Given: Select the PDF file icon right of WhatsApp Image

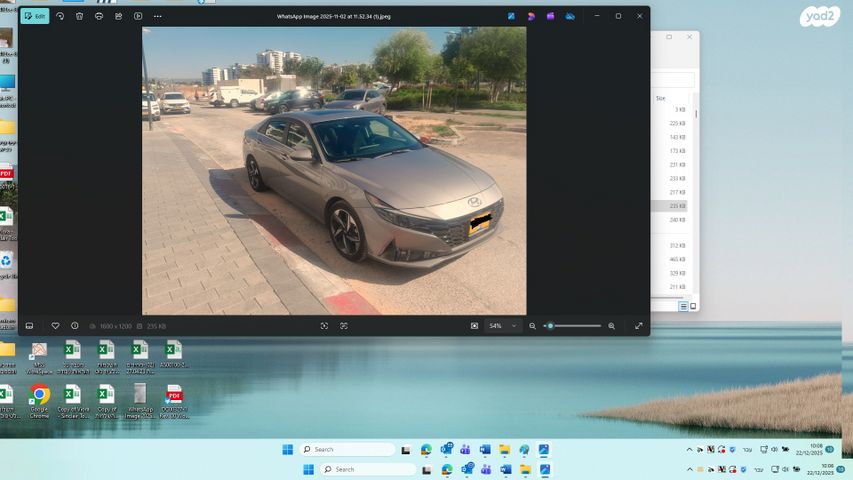Looking at the screenshot, I should [174, 401].
